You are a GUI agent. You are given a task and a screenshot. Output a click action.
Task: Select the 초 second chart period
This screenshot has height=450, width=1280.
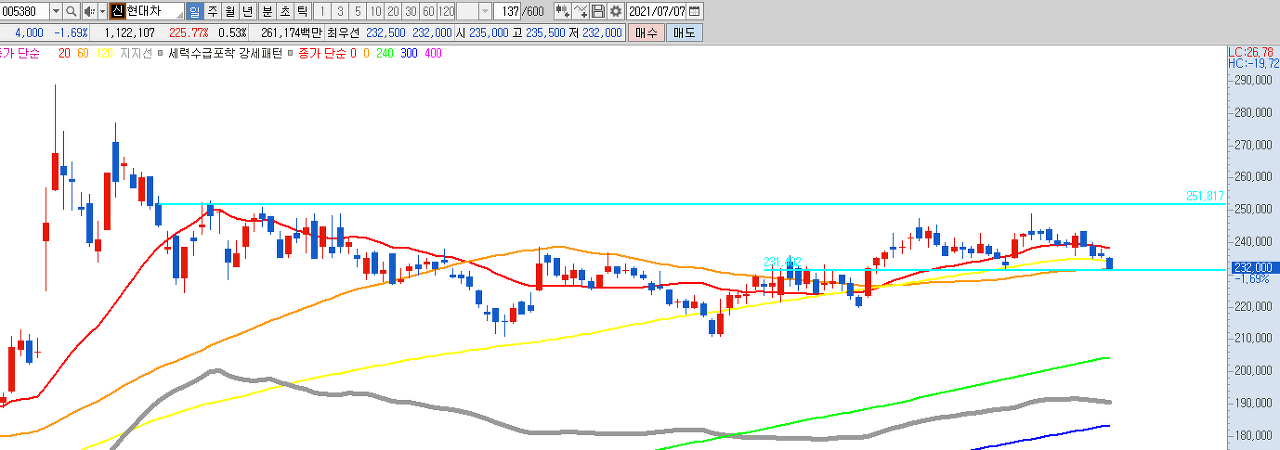click(x=285, y=11)
